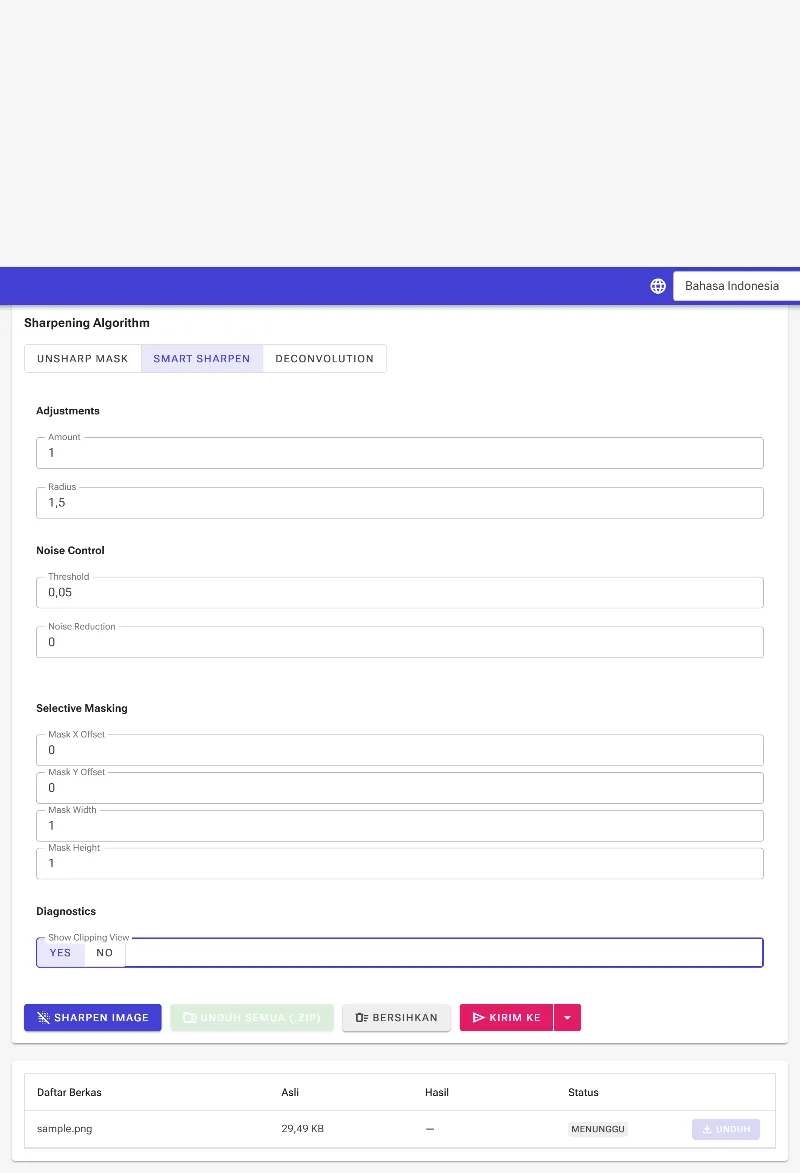The height and width of the screenshot is (1173, 800).
Task: Set Show Clipping View to Yes
Action: [x=61, y=952]
